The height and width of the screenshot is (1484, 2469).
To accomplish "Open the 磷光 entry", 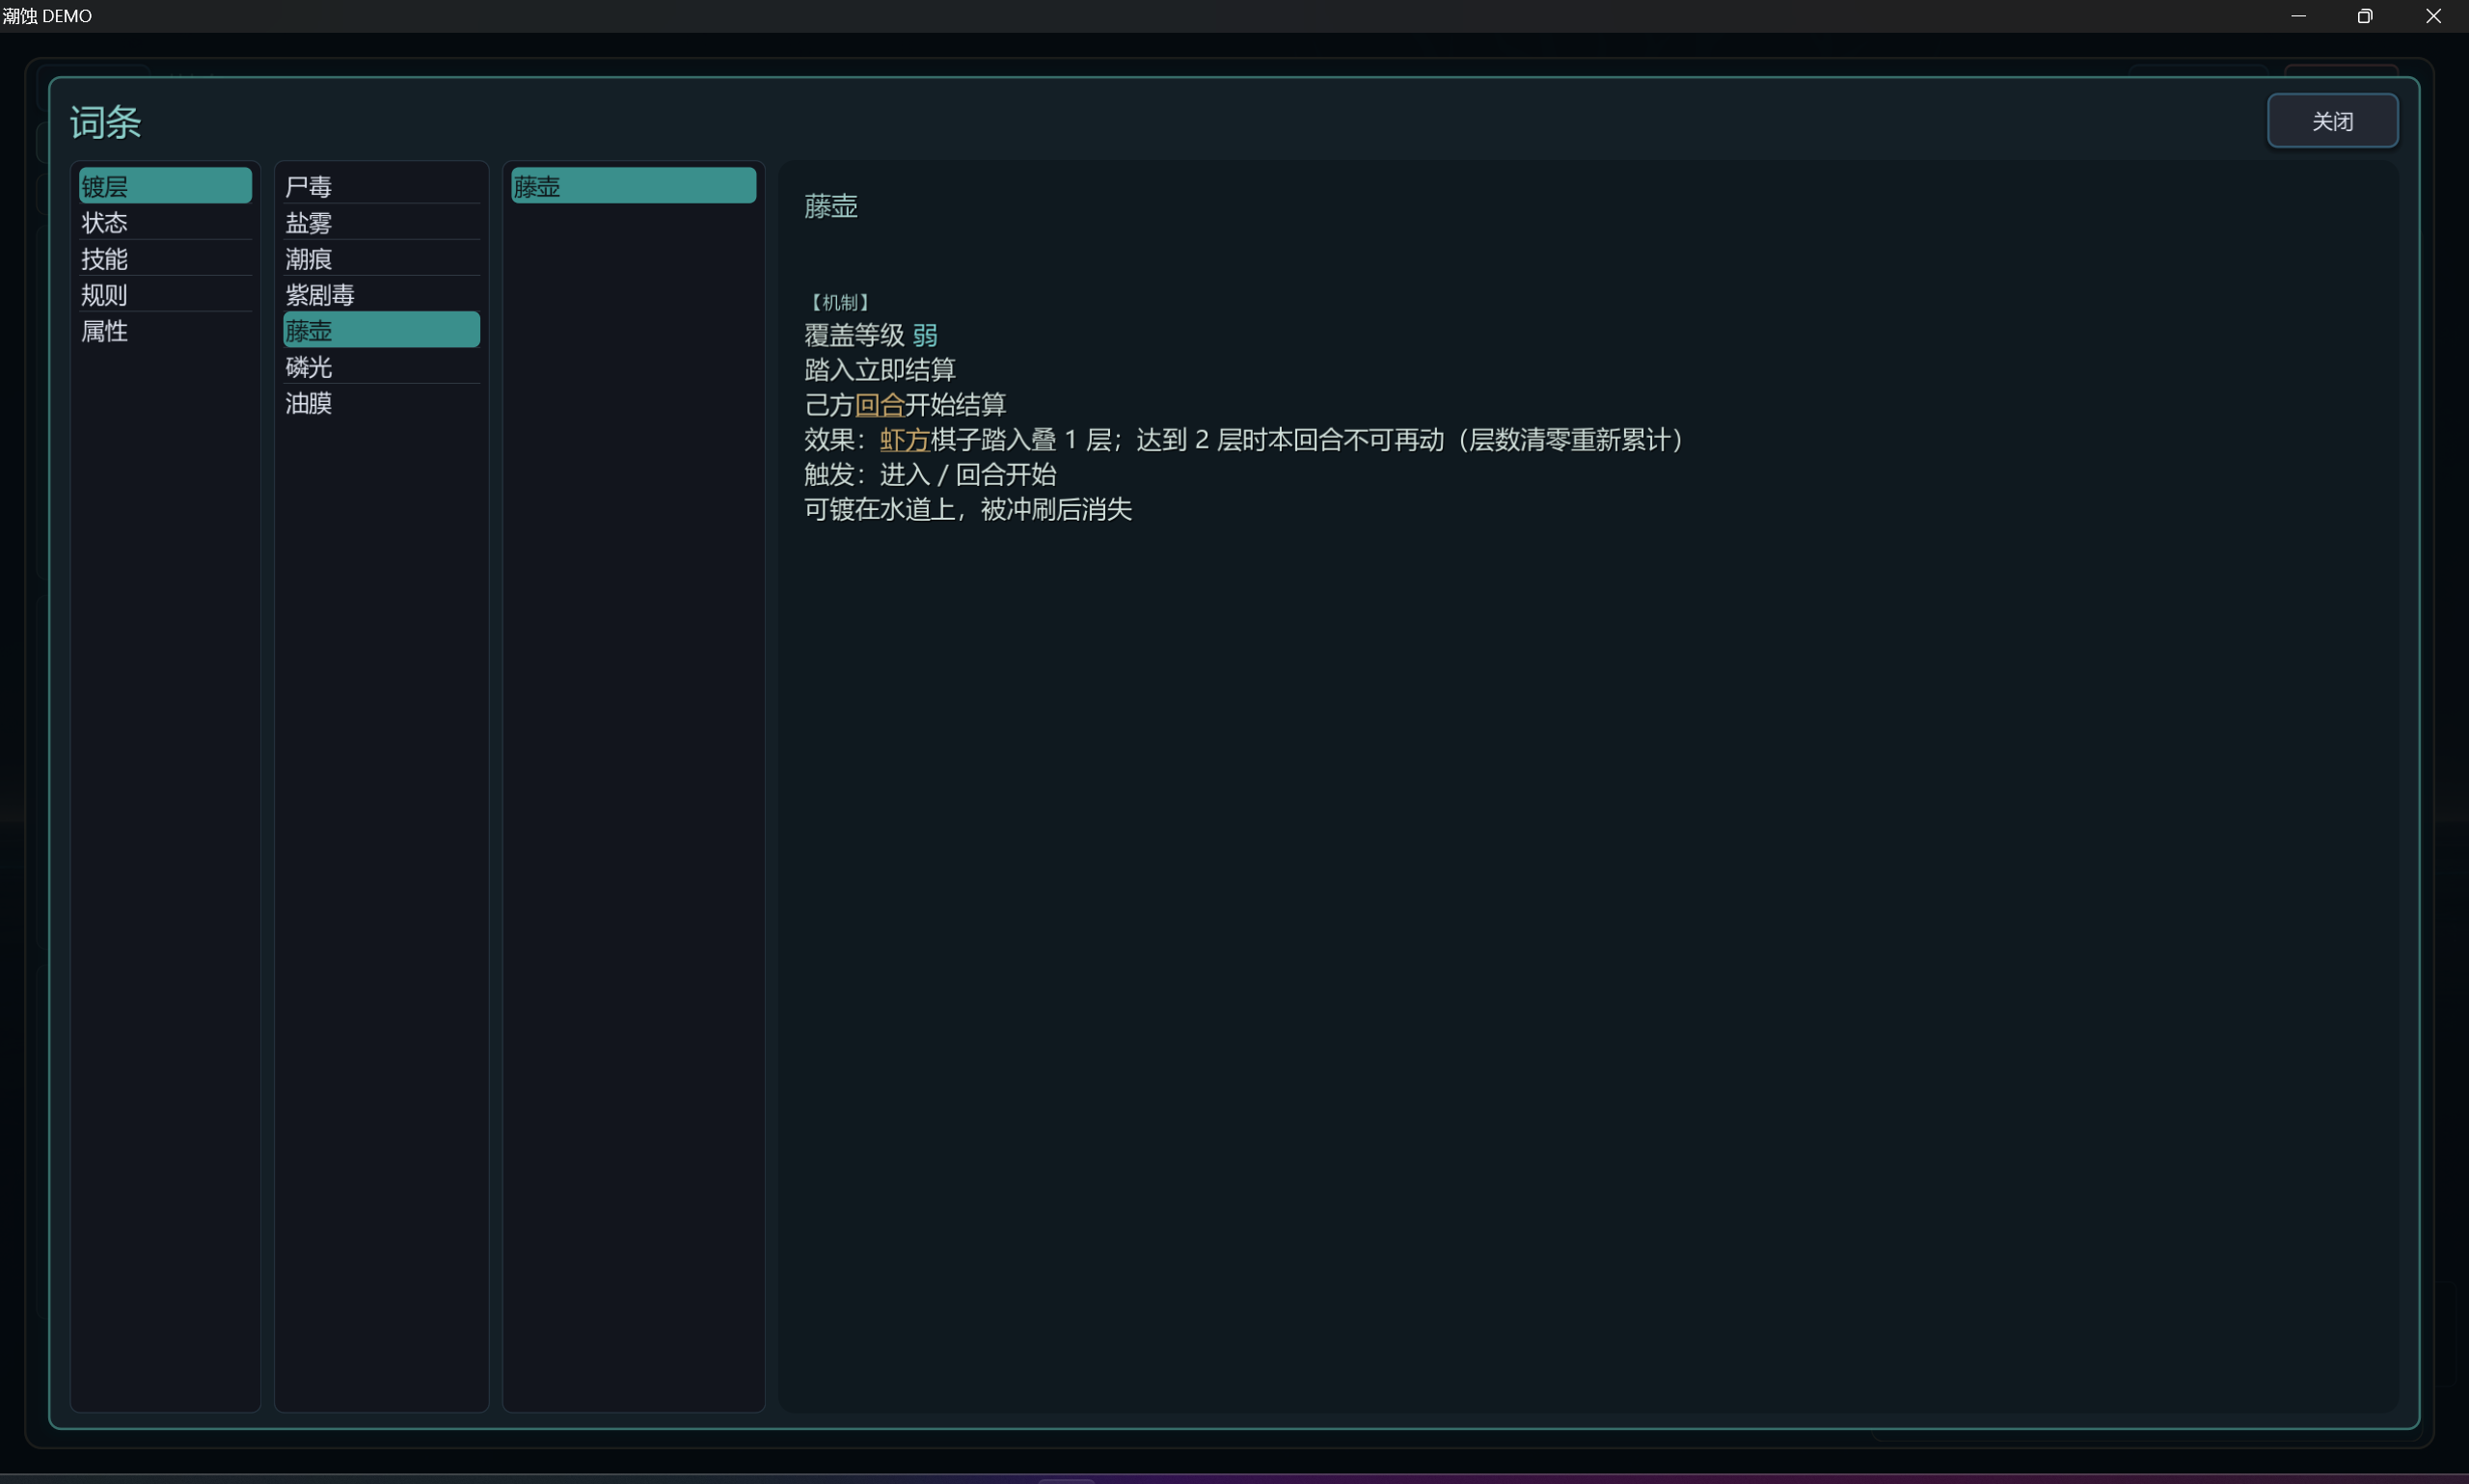I will pyautogui.click(x=381, y=366).
